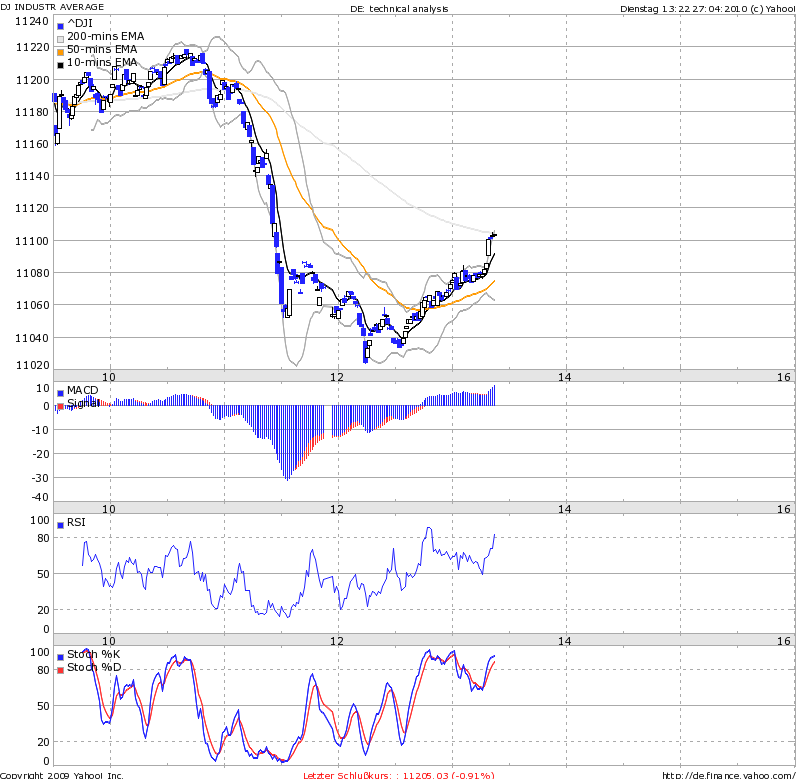Click the blue Stoch %K legend swatch
The width and height of the screenshot is (800, 779).
pos(60,657)
